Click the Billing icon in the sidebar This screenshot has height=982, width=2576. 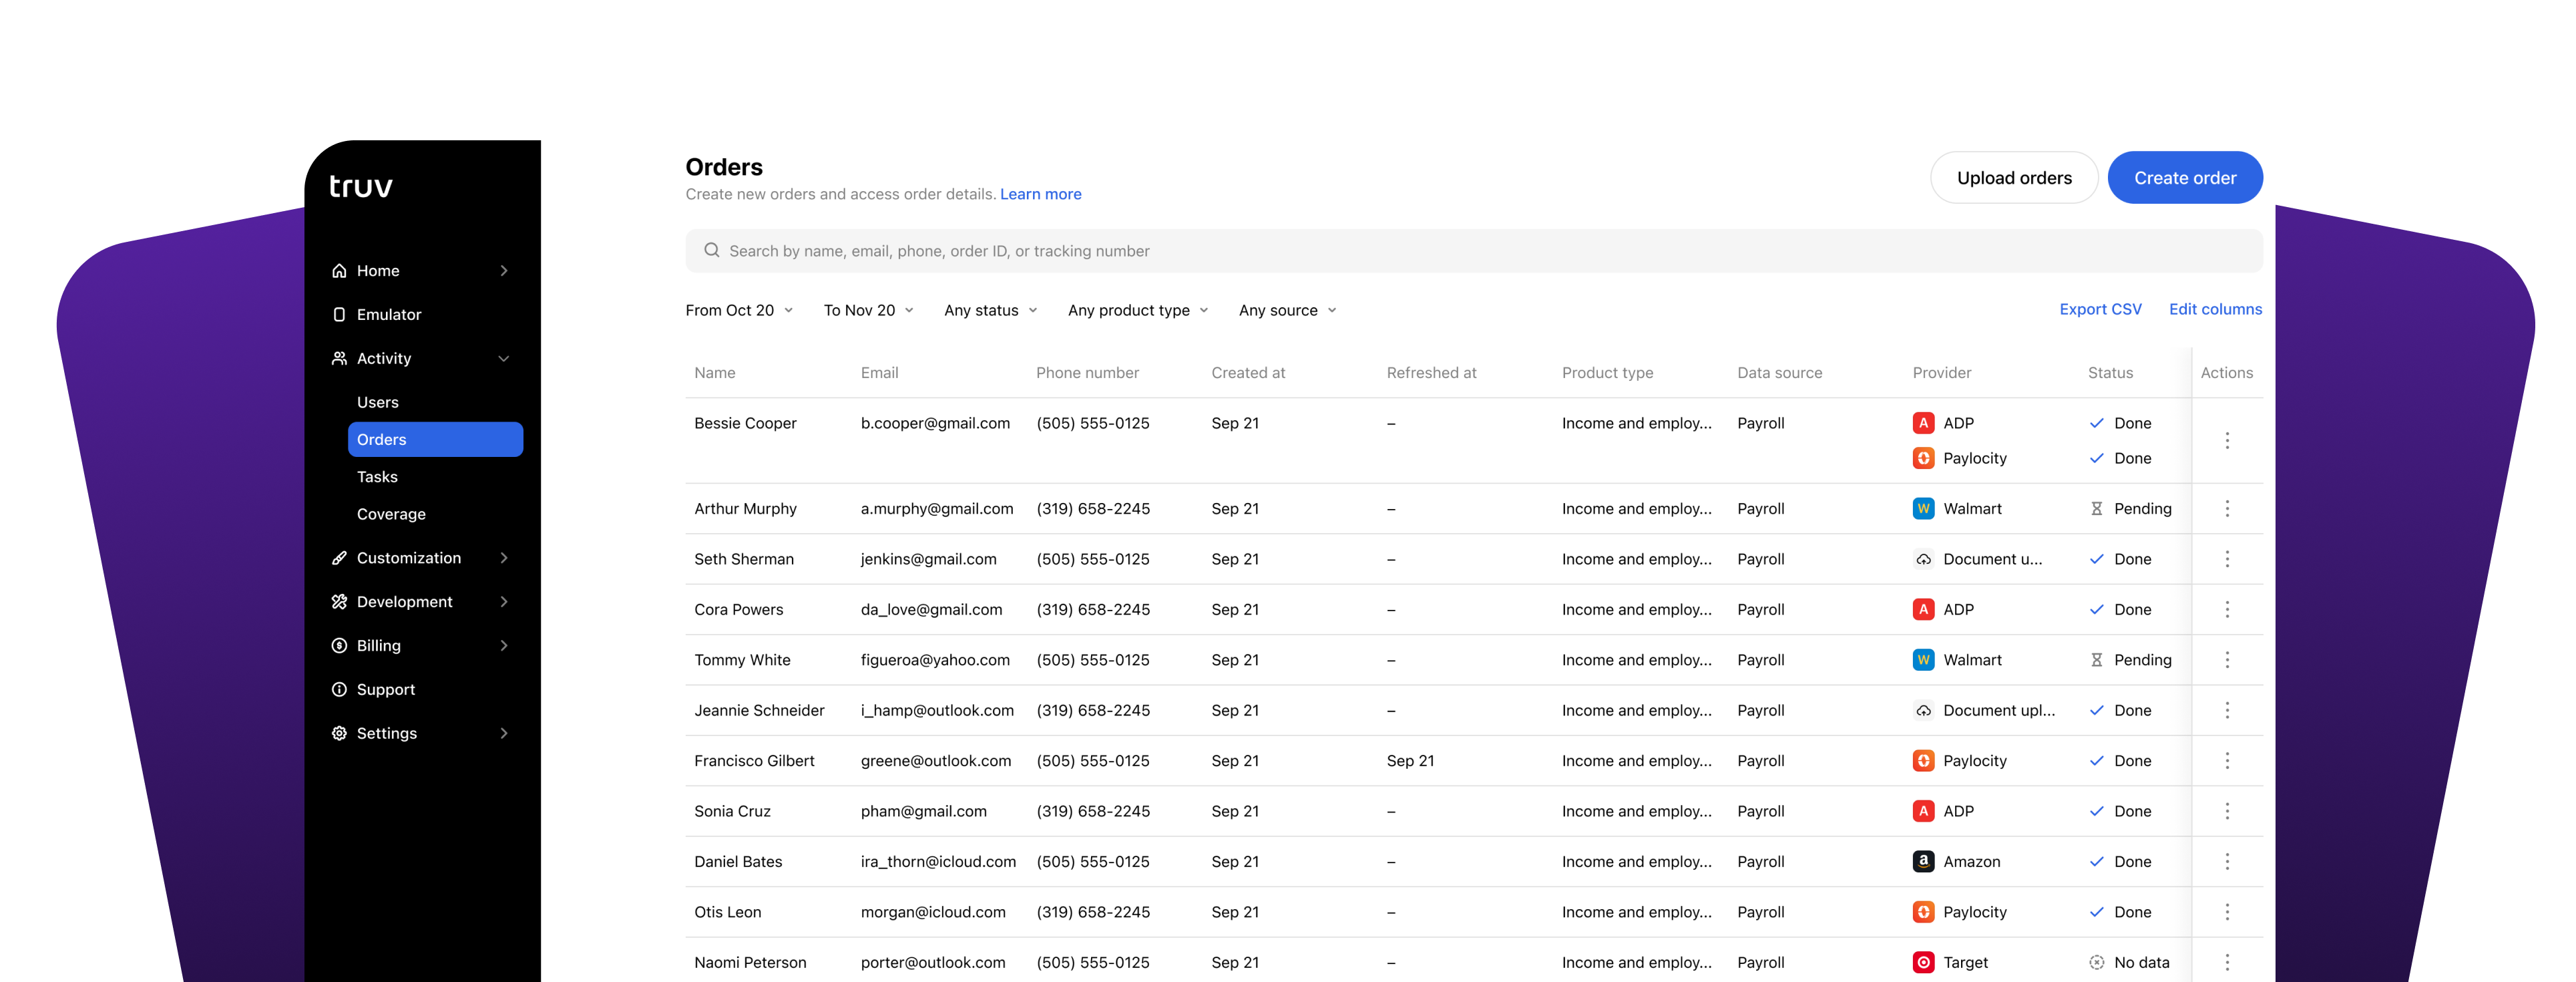(339, 645)
